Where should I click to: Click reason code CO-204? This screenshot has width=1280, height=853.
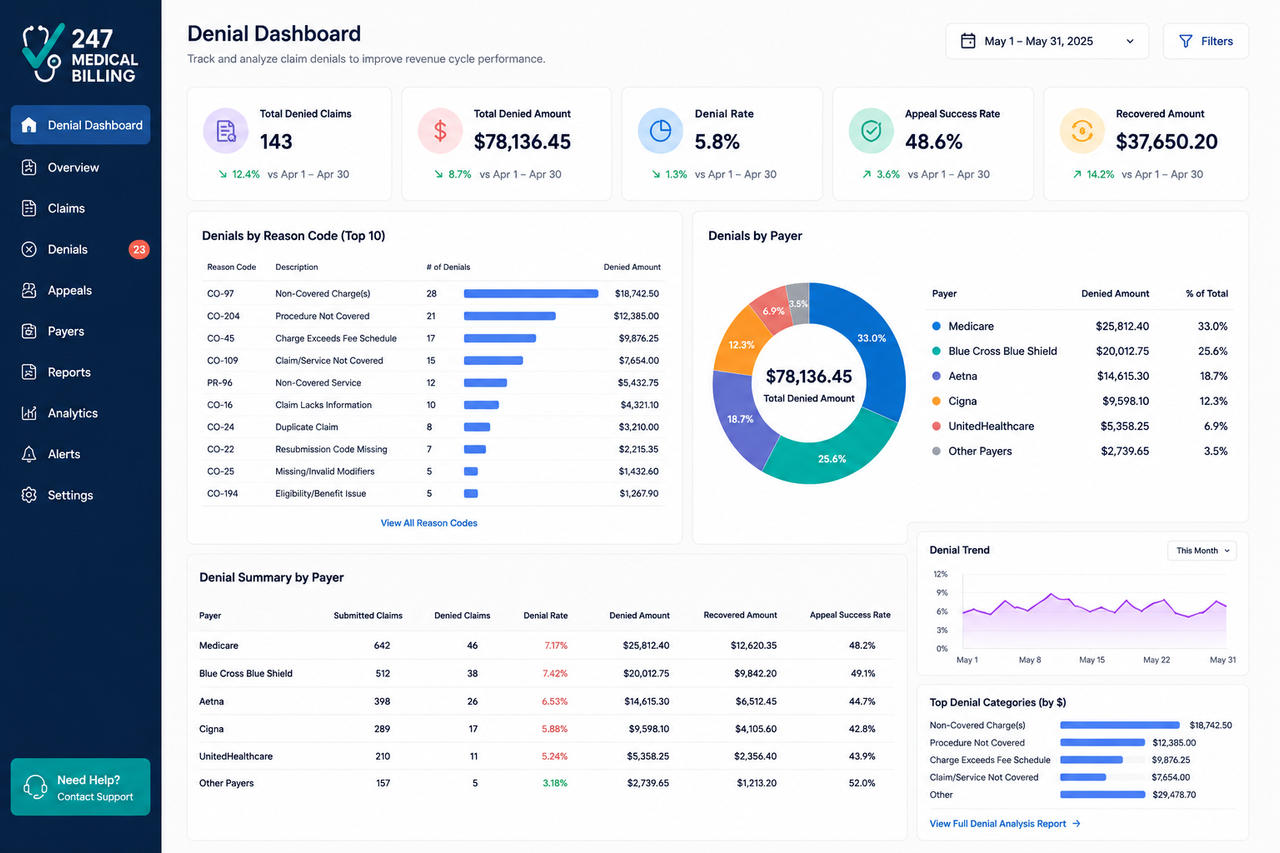(223, 316)
